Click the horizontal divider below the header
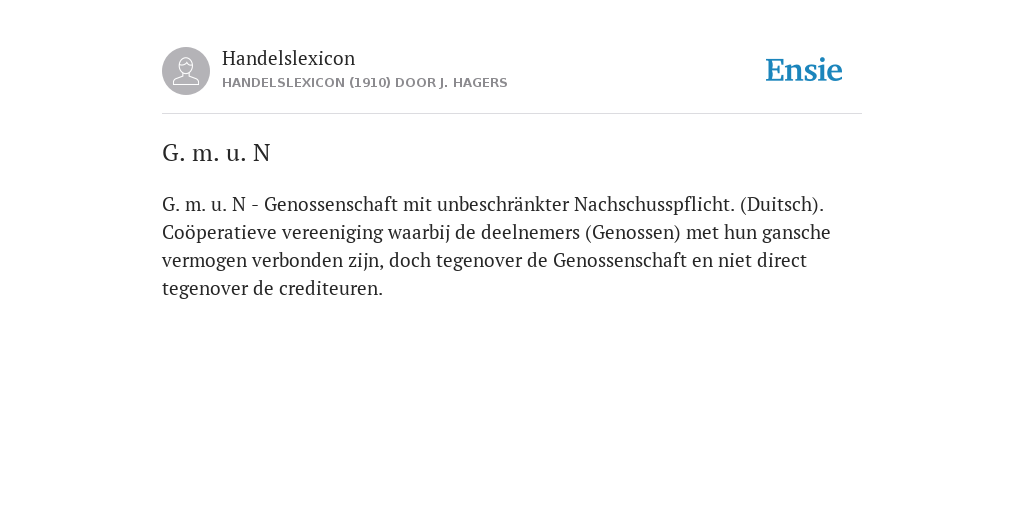Viewport: 1024px width, 512px height. click(512, 114)
